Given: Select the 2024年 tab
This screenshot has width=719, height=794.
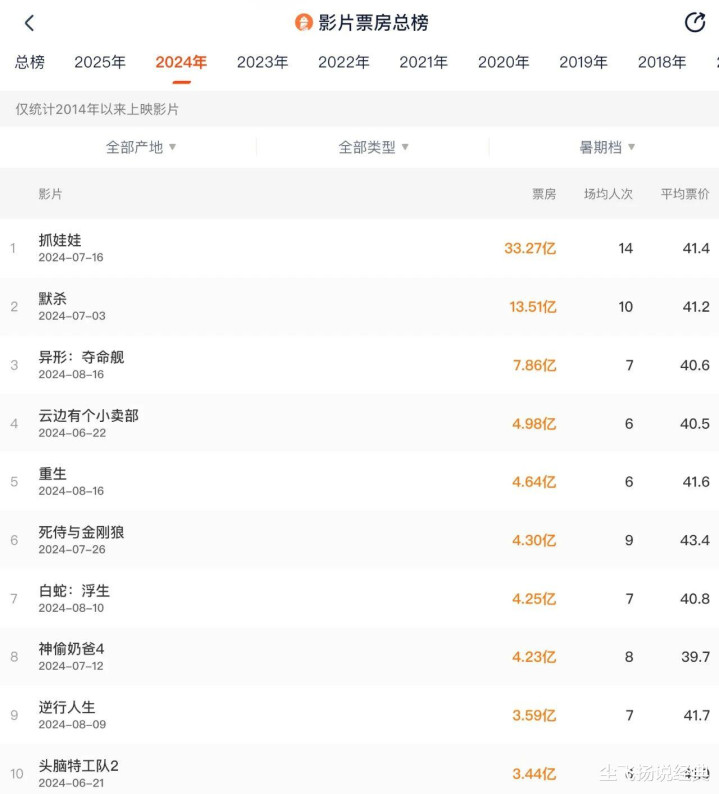Looking at the screenshot, I should [181, 62].
